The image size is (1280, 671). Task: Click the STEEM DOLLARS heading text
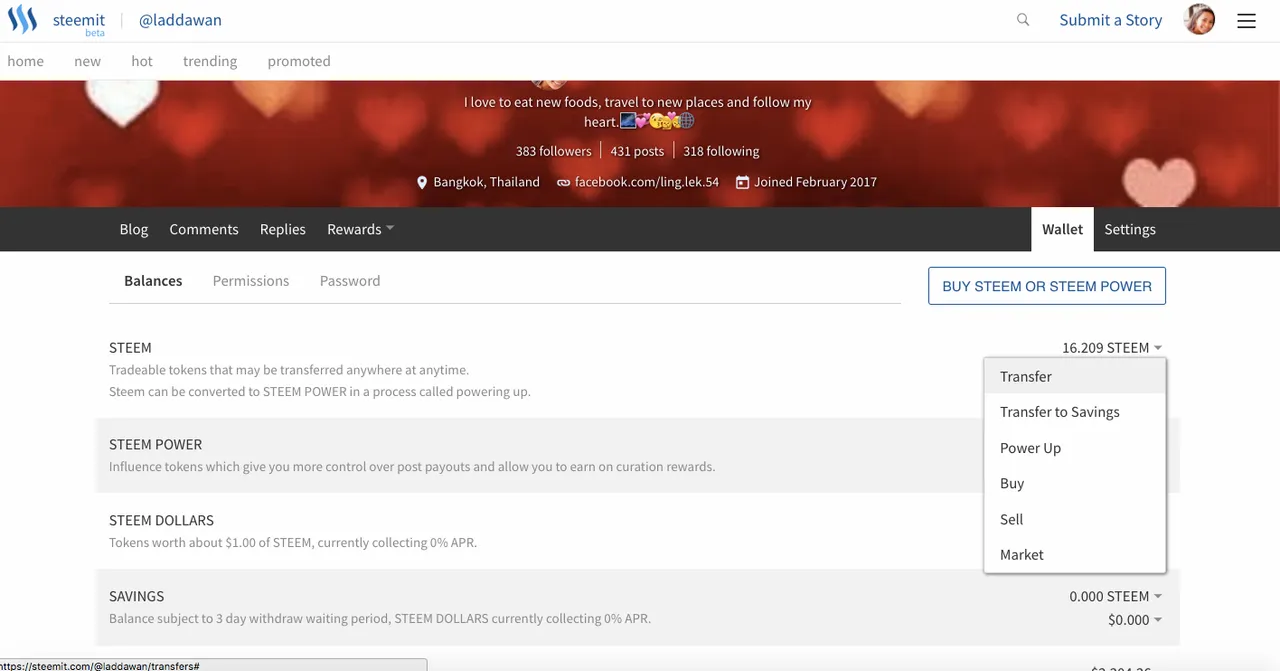point(161,520)
